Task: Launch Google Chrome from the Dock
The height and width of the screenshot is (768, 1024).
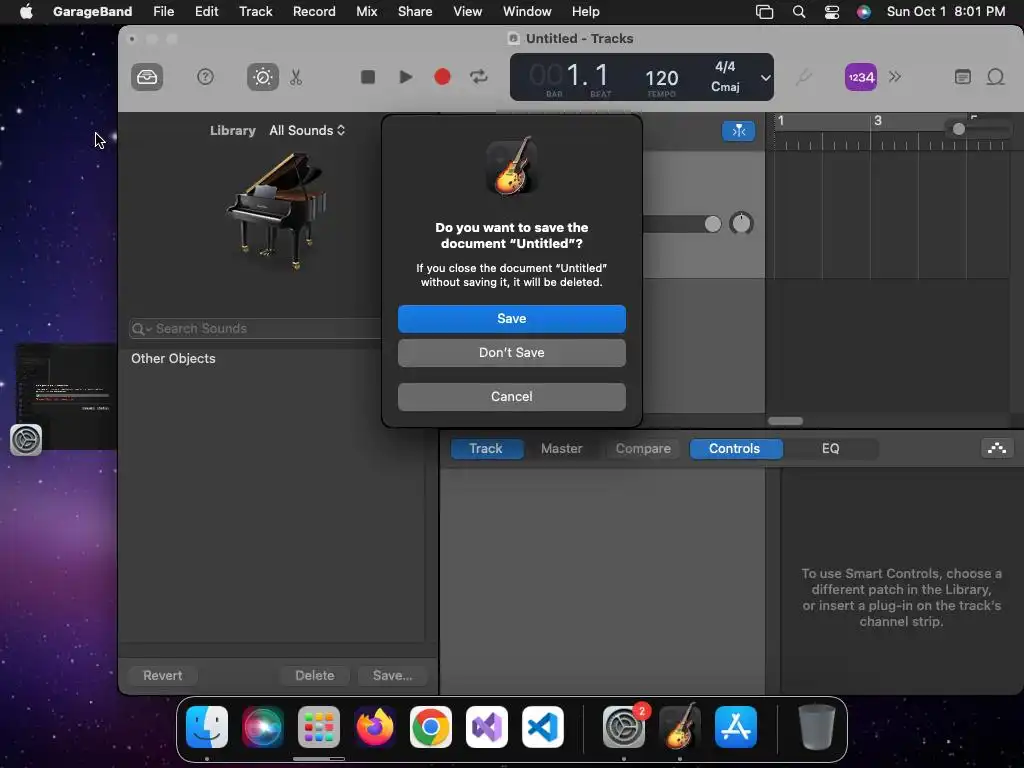Action: (430, 727)
